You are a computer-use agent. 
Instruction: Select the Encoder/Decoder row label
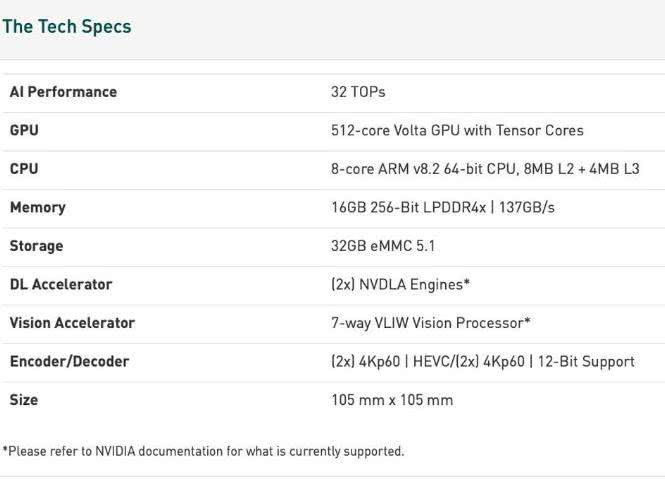[x=70, y=361]
